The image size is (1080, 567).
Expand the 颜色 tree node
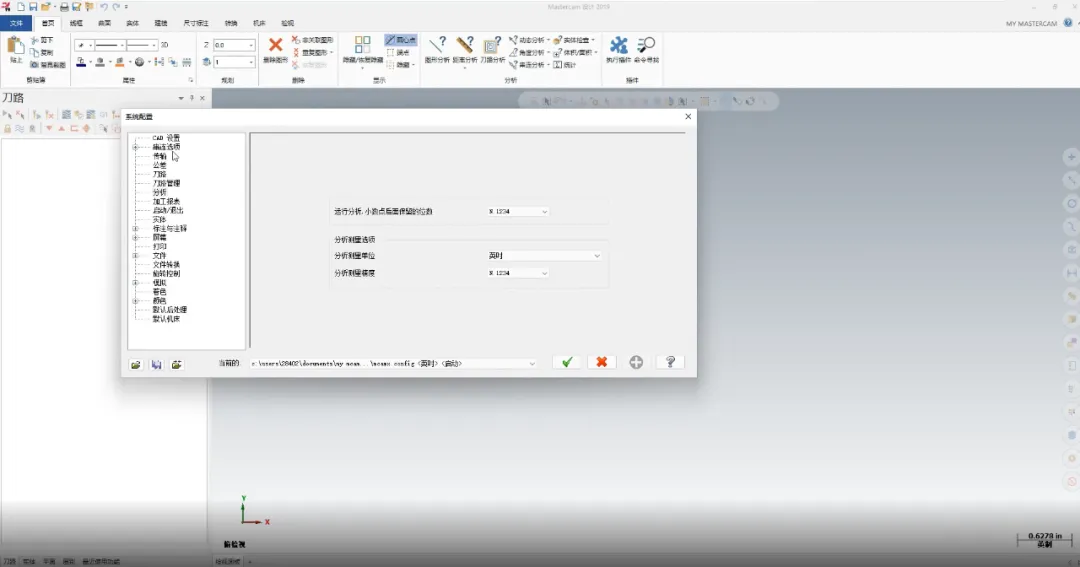(135, 300)
